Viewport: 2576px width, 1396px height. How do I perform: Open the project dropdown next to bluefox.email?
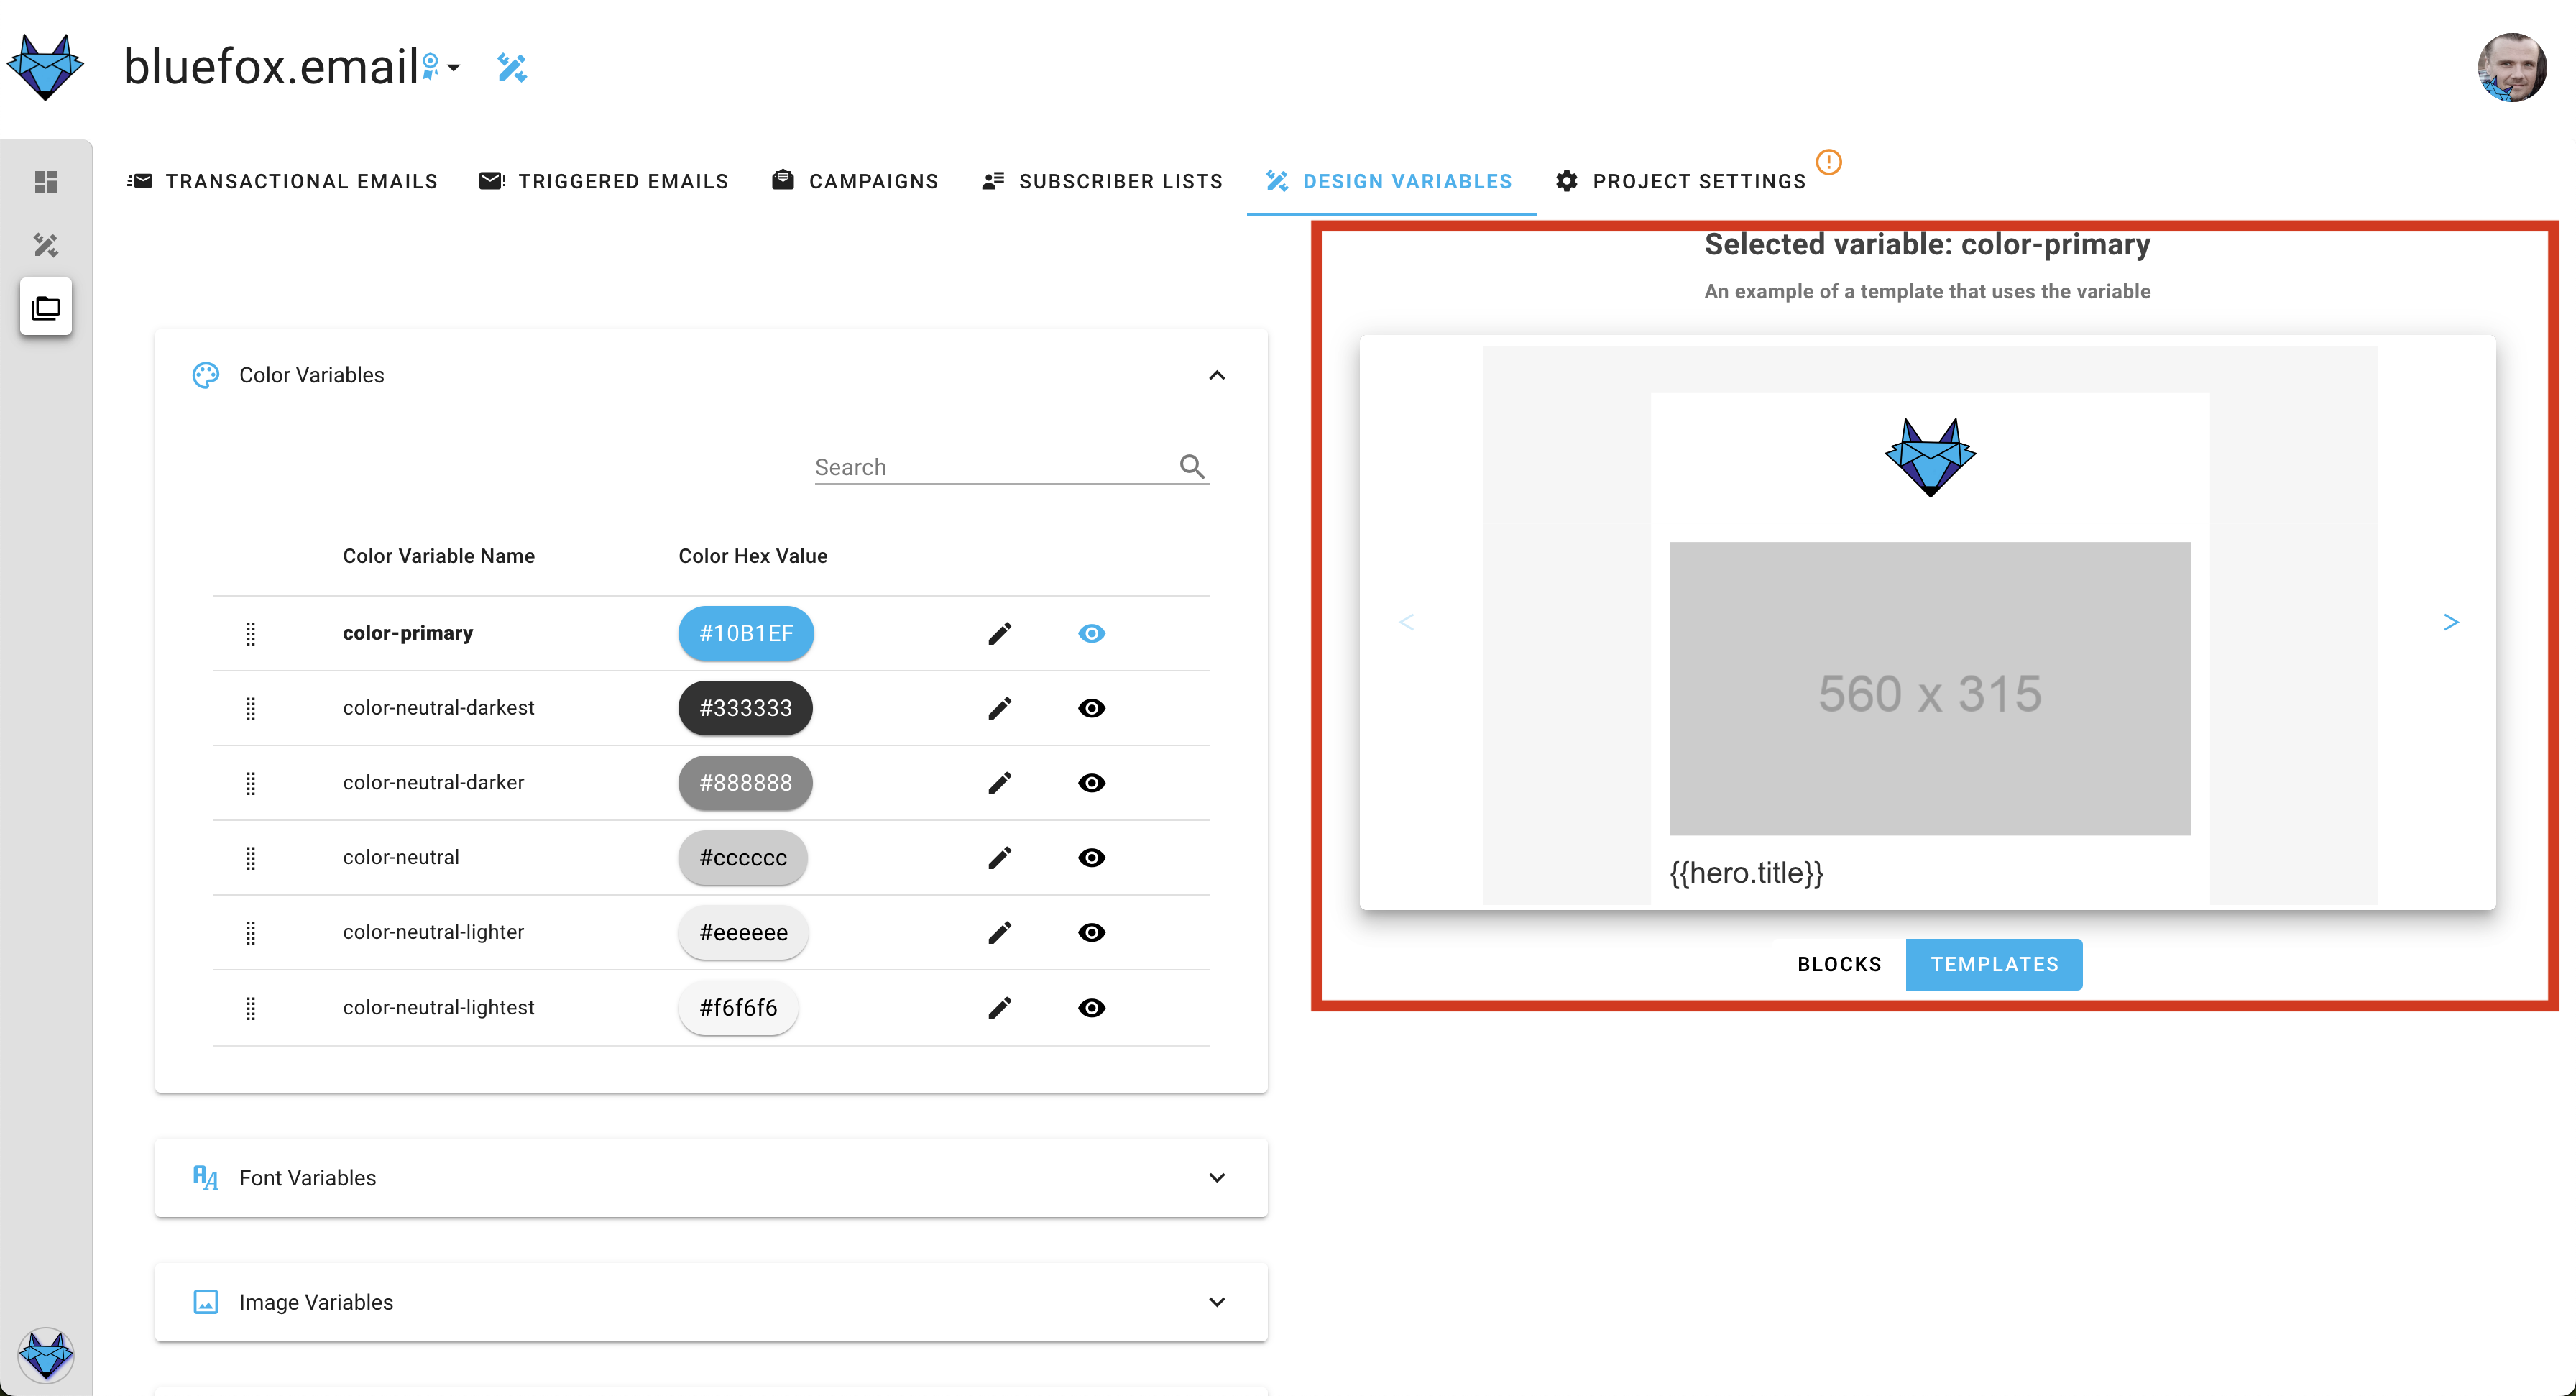tap(453, 68)
